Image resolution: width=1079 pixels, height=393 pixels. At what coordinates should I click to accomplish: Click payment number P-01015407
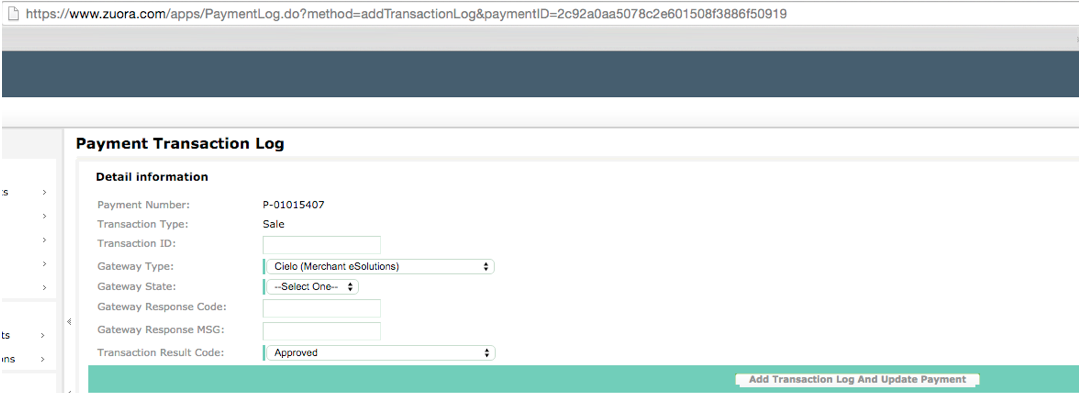(x=293, y=204)
